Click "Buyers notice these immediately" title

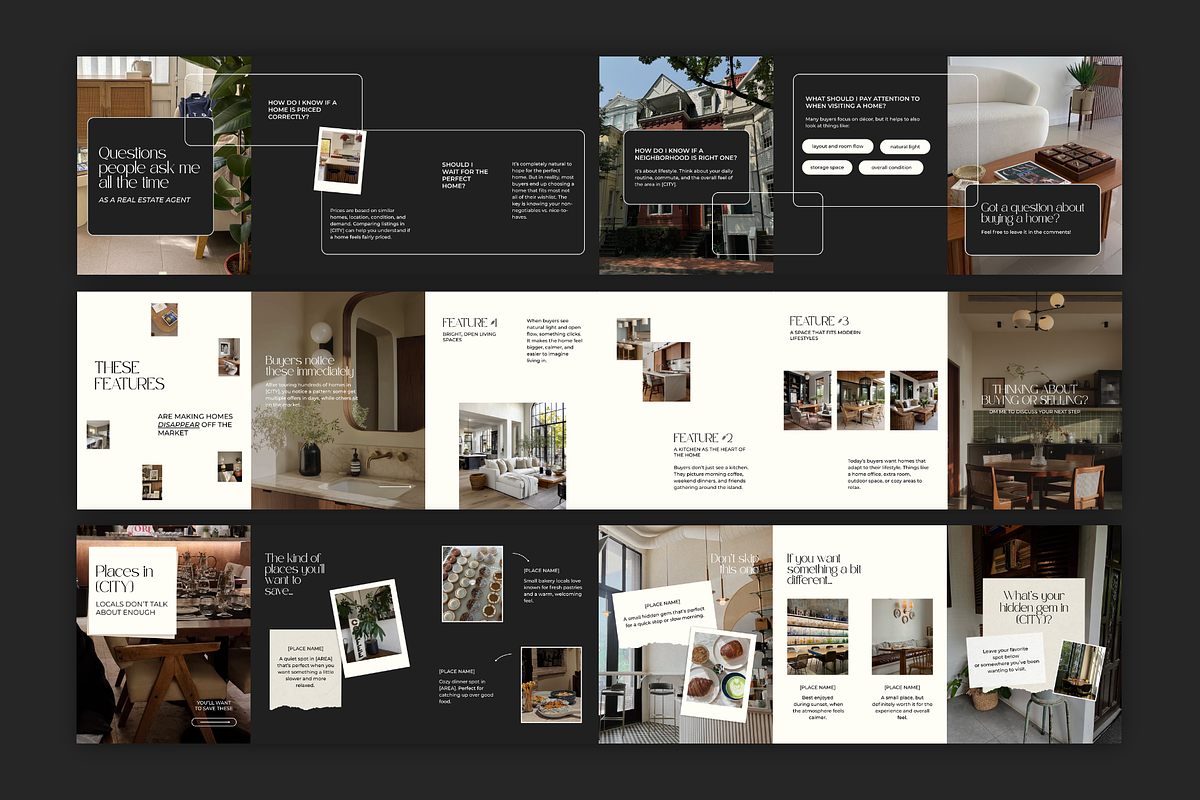coord(309,366)
